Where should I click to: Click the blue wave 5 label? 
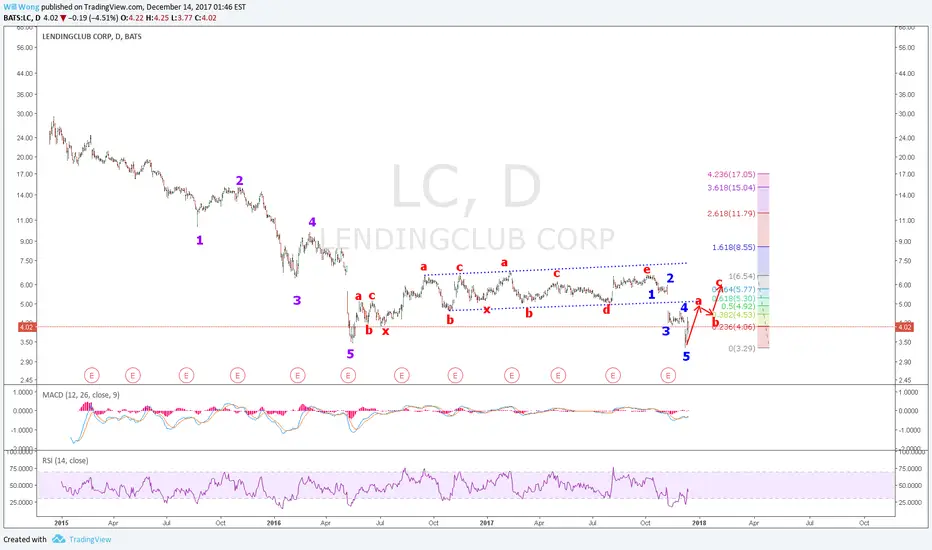pos(686,357)
